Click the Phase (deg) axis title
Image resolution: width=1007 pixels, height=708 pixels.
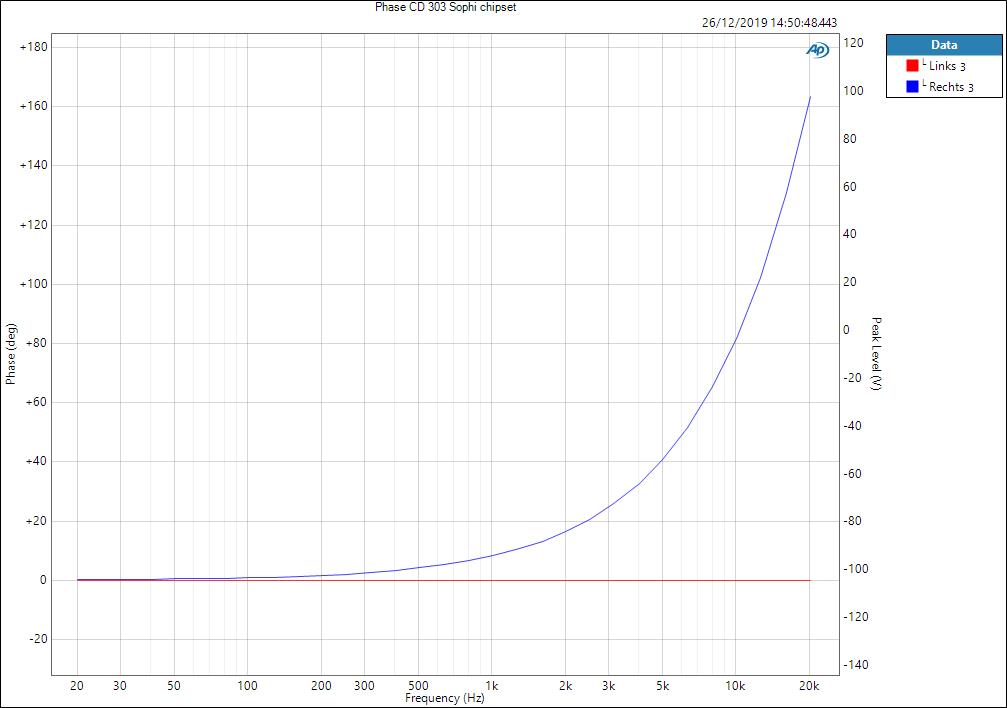[10, 354]
